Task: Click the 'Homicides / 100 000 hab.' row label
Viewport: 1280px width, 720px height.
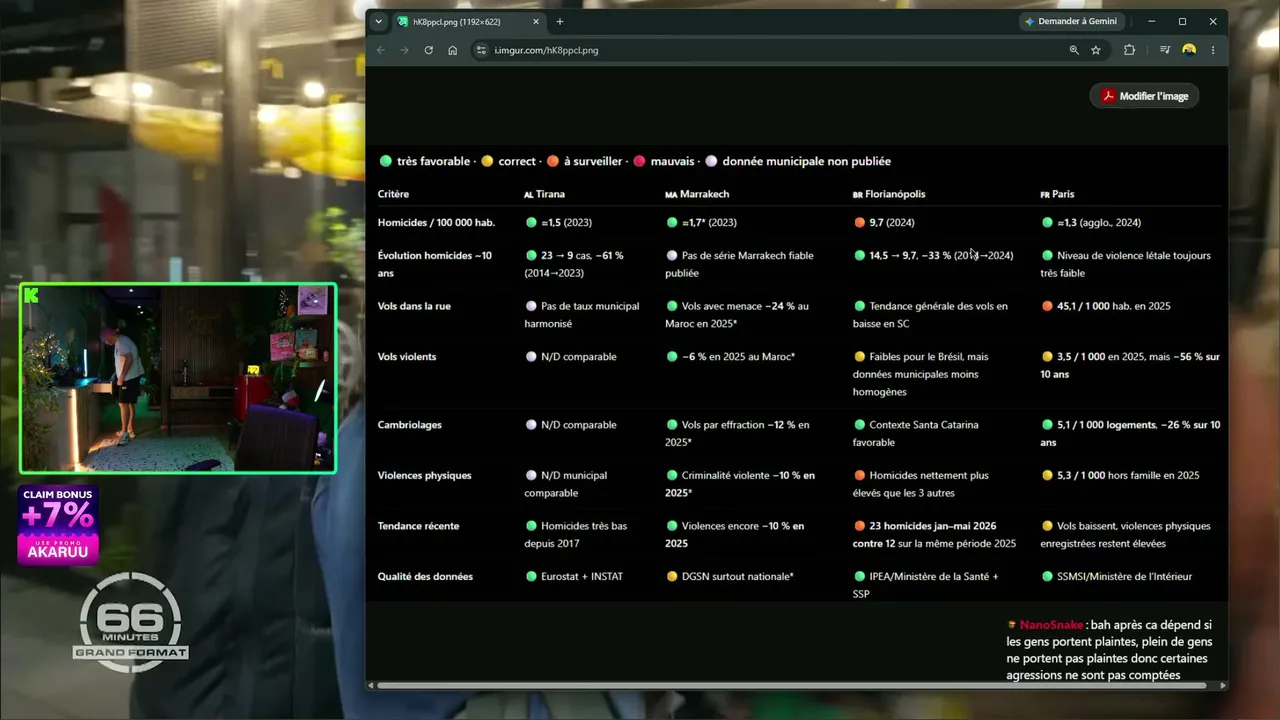Action: 436,222
